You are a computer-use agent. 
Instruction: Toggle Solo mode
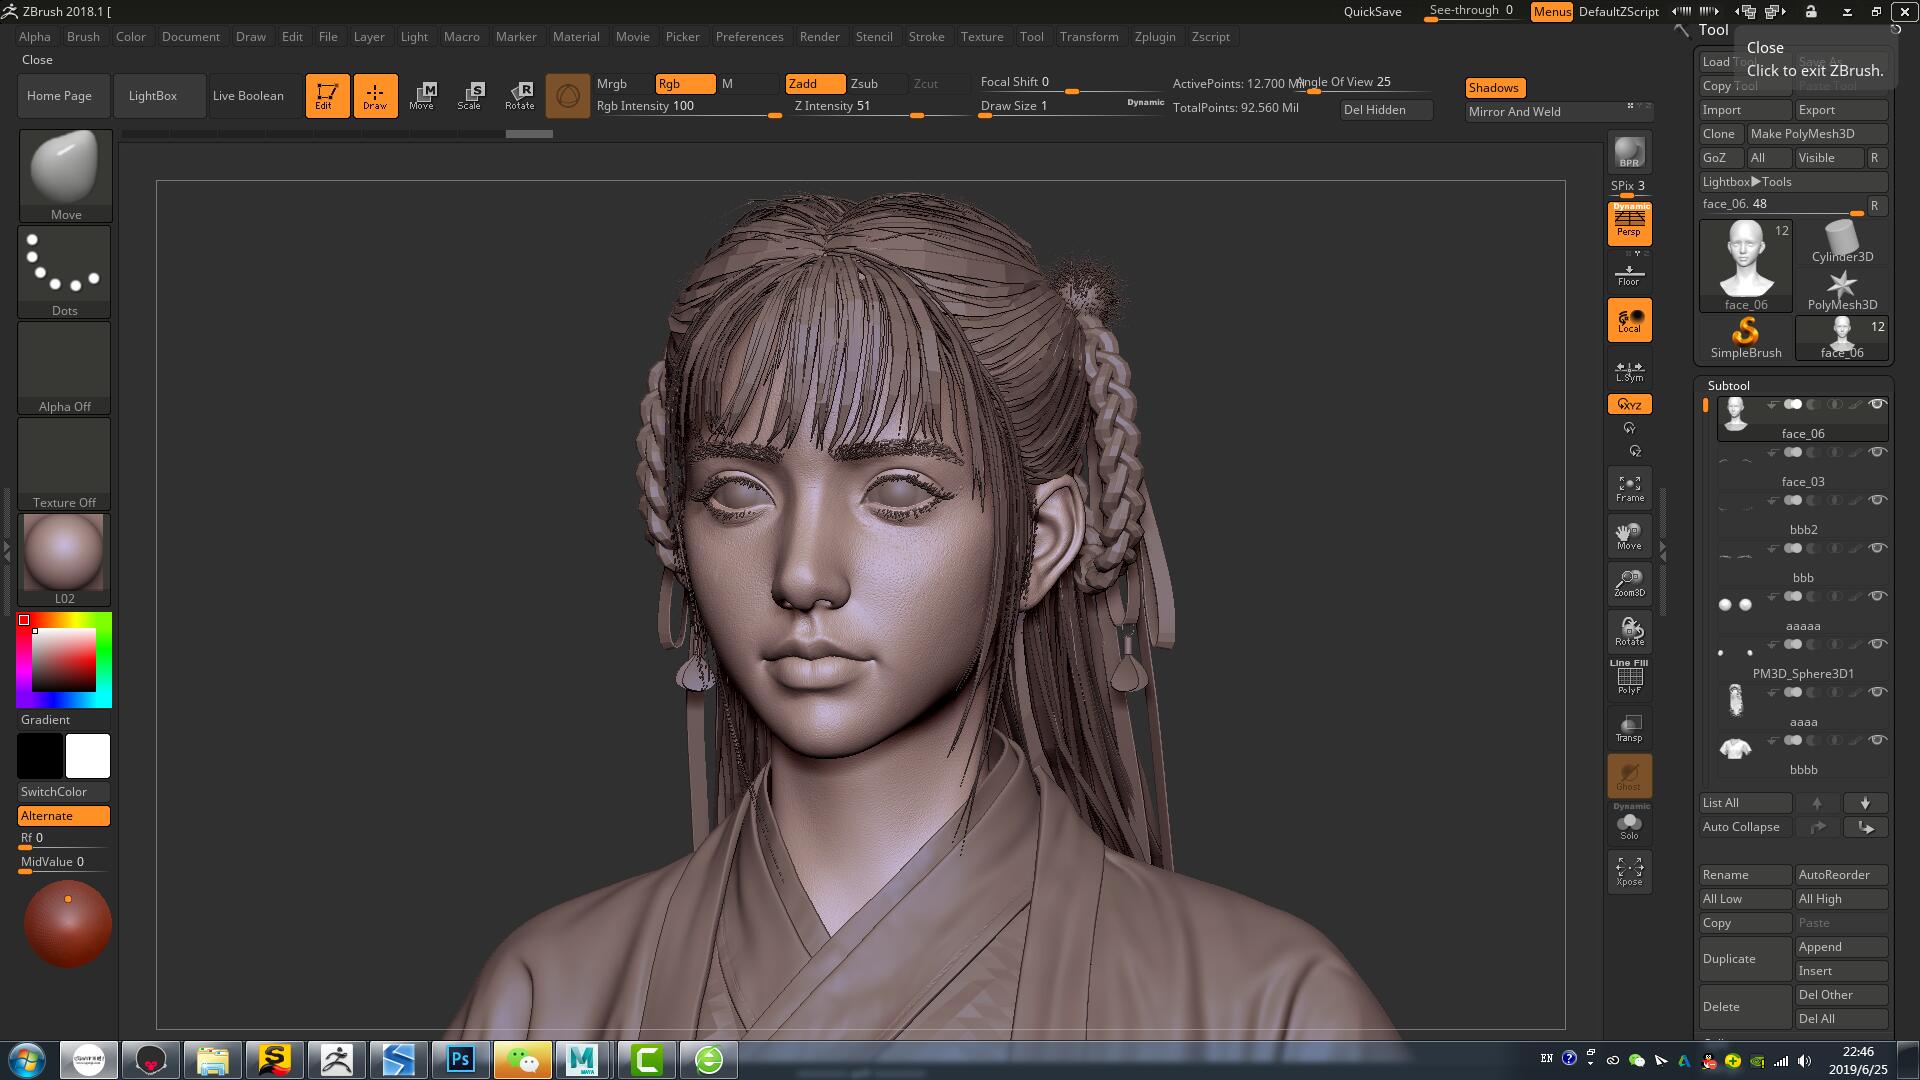1630,823
